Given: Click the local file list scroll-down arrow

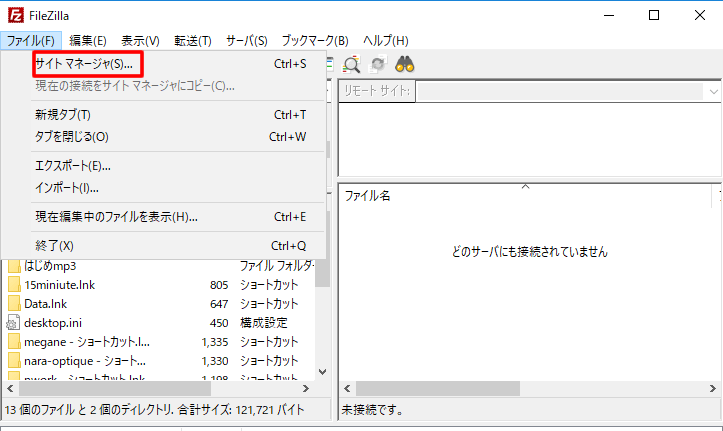Looking at the screenshot, I should (x=322, y=372).
